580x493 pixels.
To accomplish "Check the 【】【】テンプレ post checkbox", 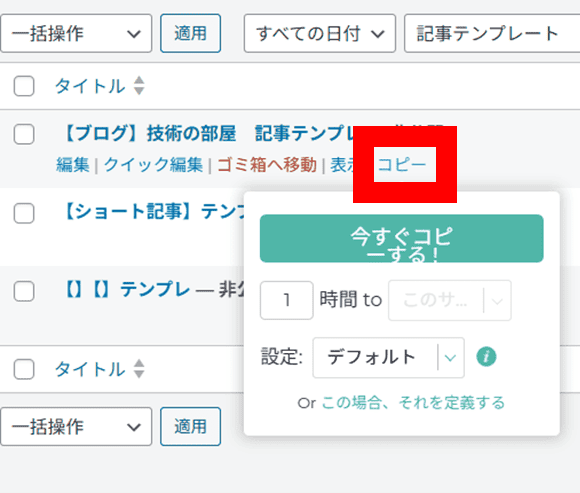I will (x=24, y=291).
